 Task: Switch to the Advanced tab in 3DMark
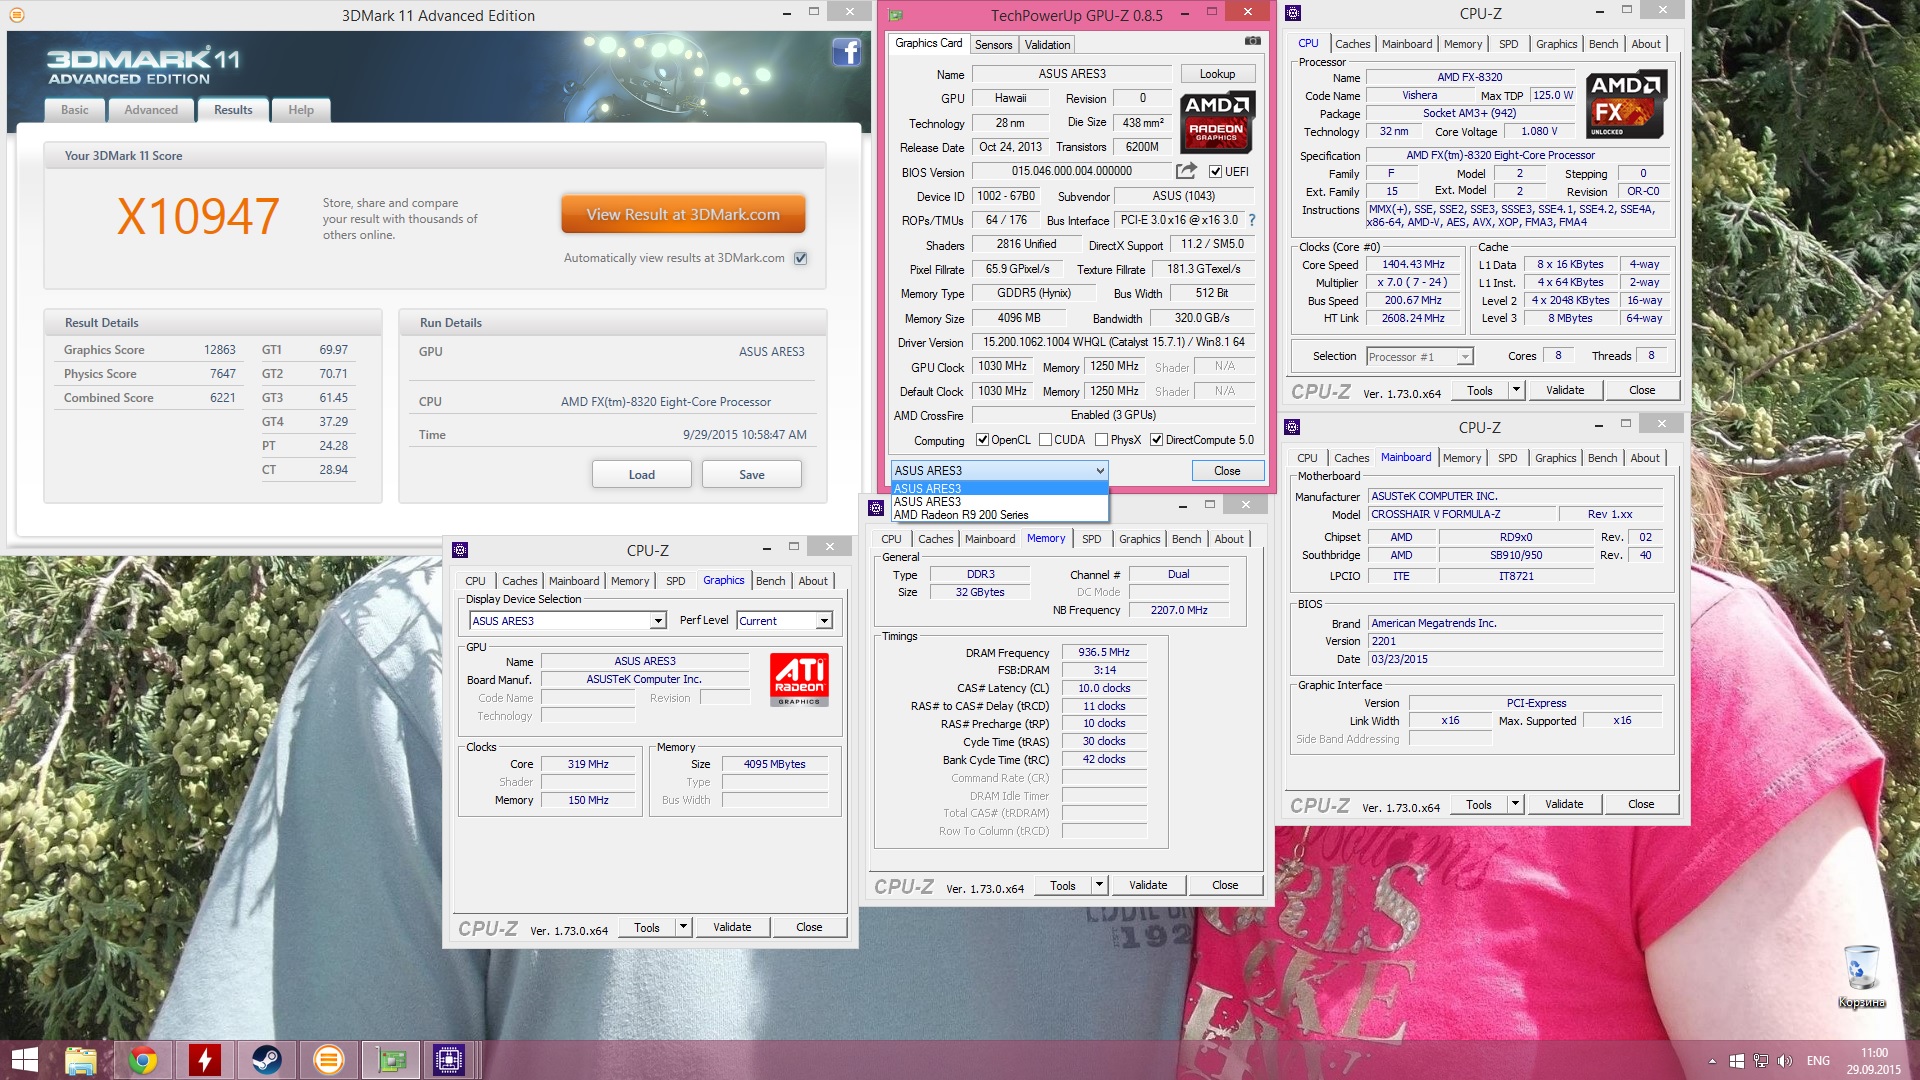click(x=151, y=110)
